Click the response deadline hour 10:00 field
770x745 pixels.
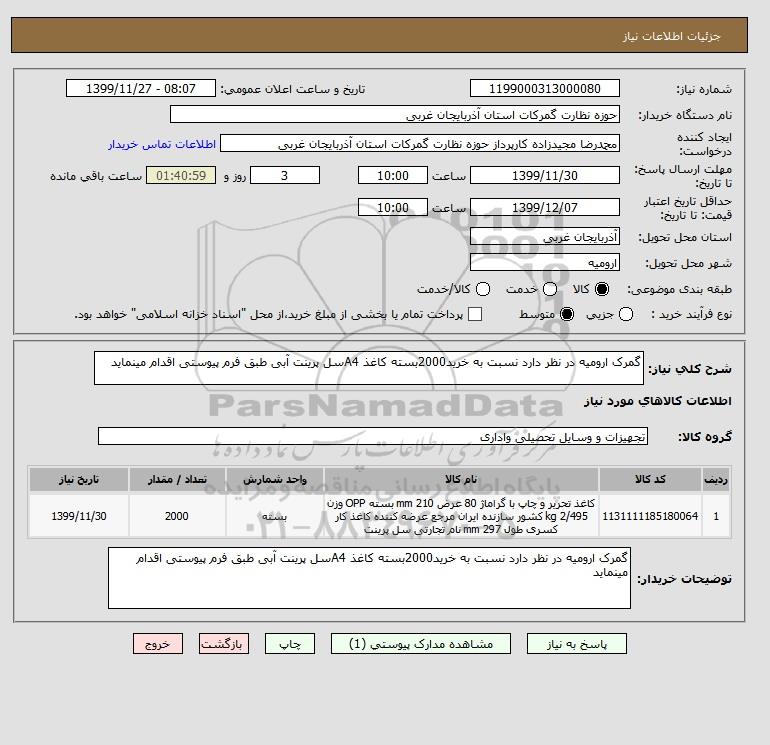tap(393, 175)
